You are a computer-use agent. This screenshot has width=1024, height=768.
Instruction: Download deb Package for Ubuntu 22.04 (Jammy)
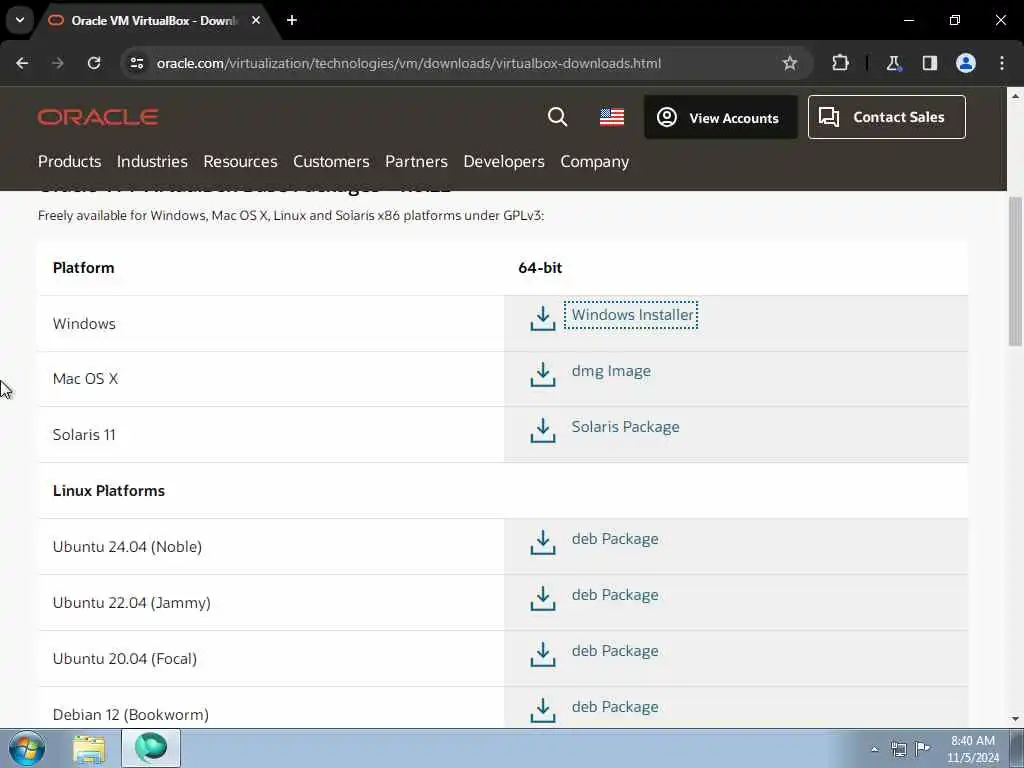tap(615, 595)
